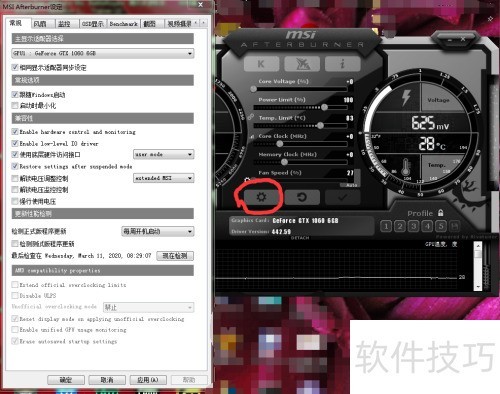The image size is (500, 394).
Task: Open settings via the gear icon
Action: tap(261, 197)
